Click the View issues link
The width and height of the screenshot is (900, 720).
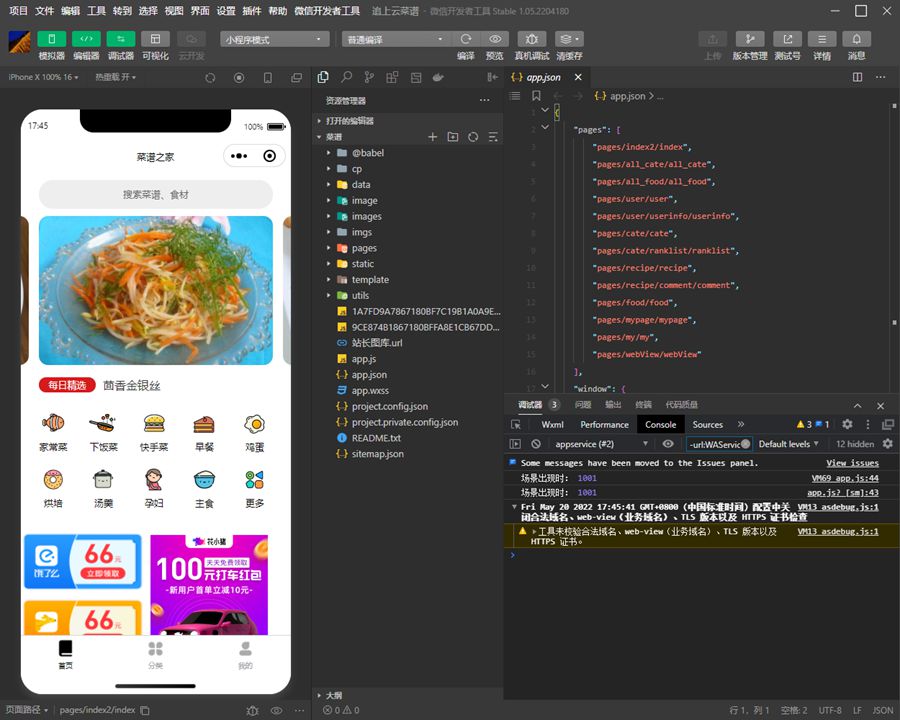[x=852, y=463]
